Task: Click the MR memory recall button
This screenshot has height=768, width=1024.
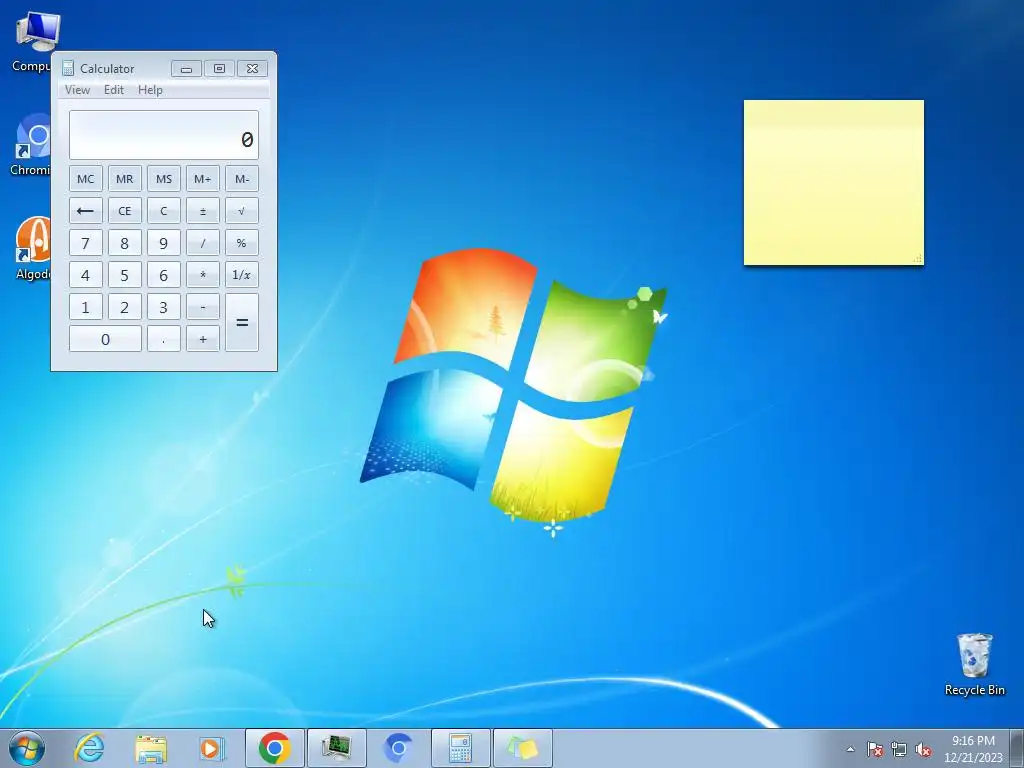Action: coord(125,179)
